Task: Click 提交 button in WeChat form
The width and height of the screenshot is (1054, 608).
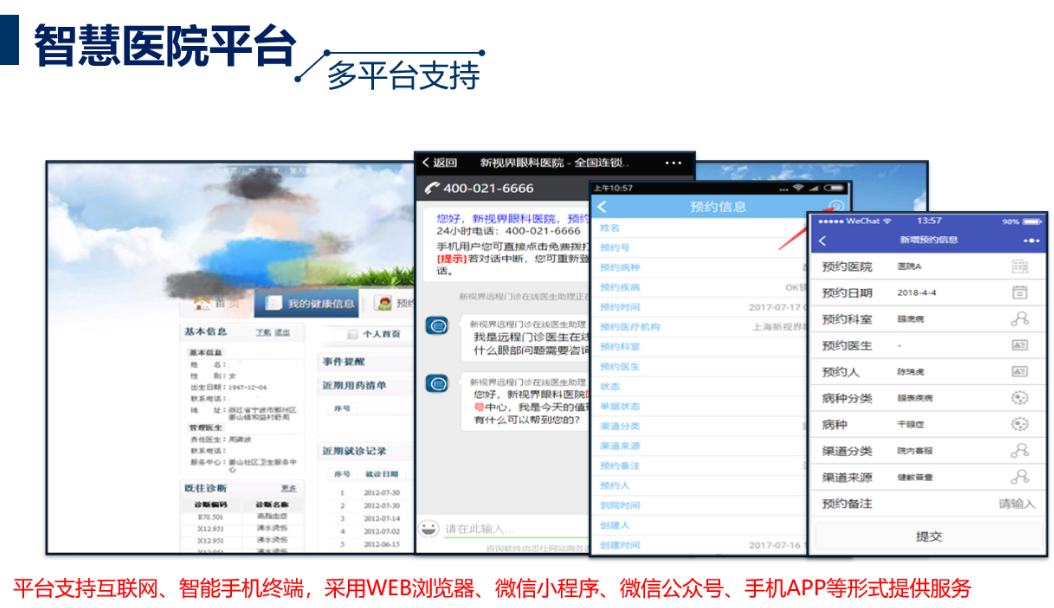Action: (x=928, y=536)
